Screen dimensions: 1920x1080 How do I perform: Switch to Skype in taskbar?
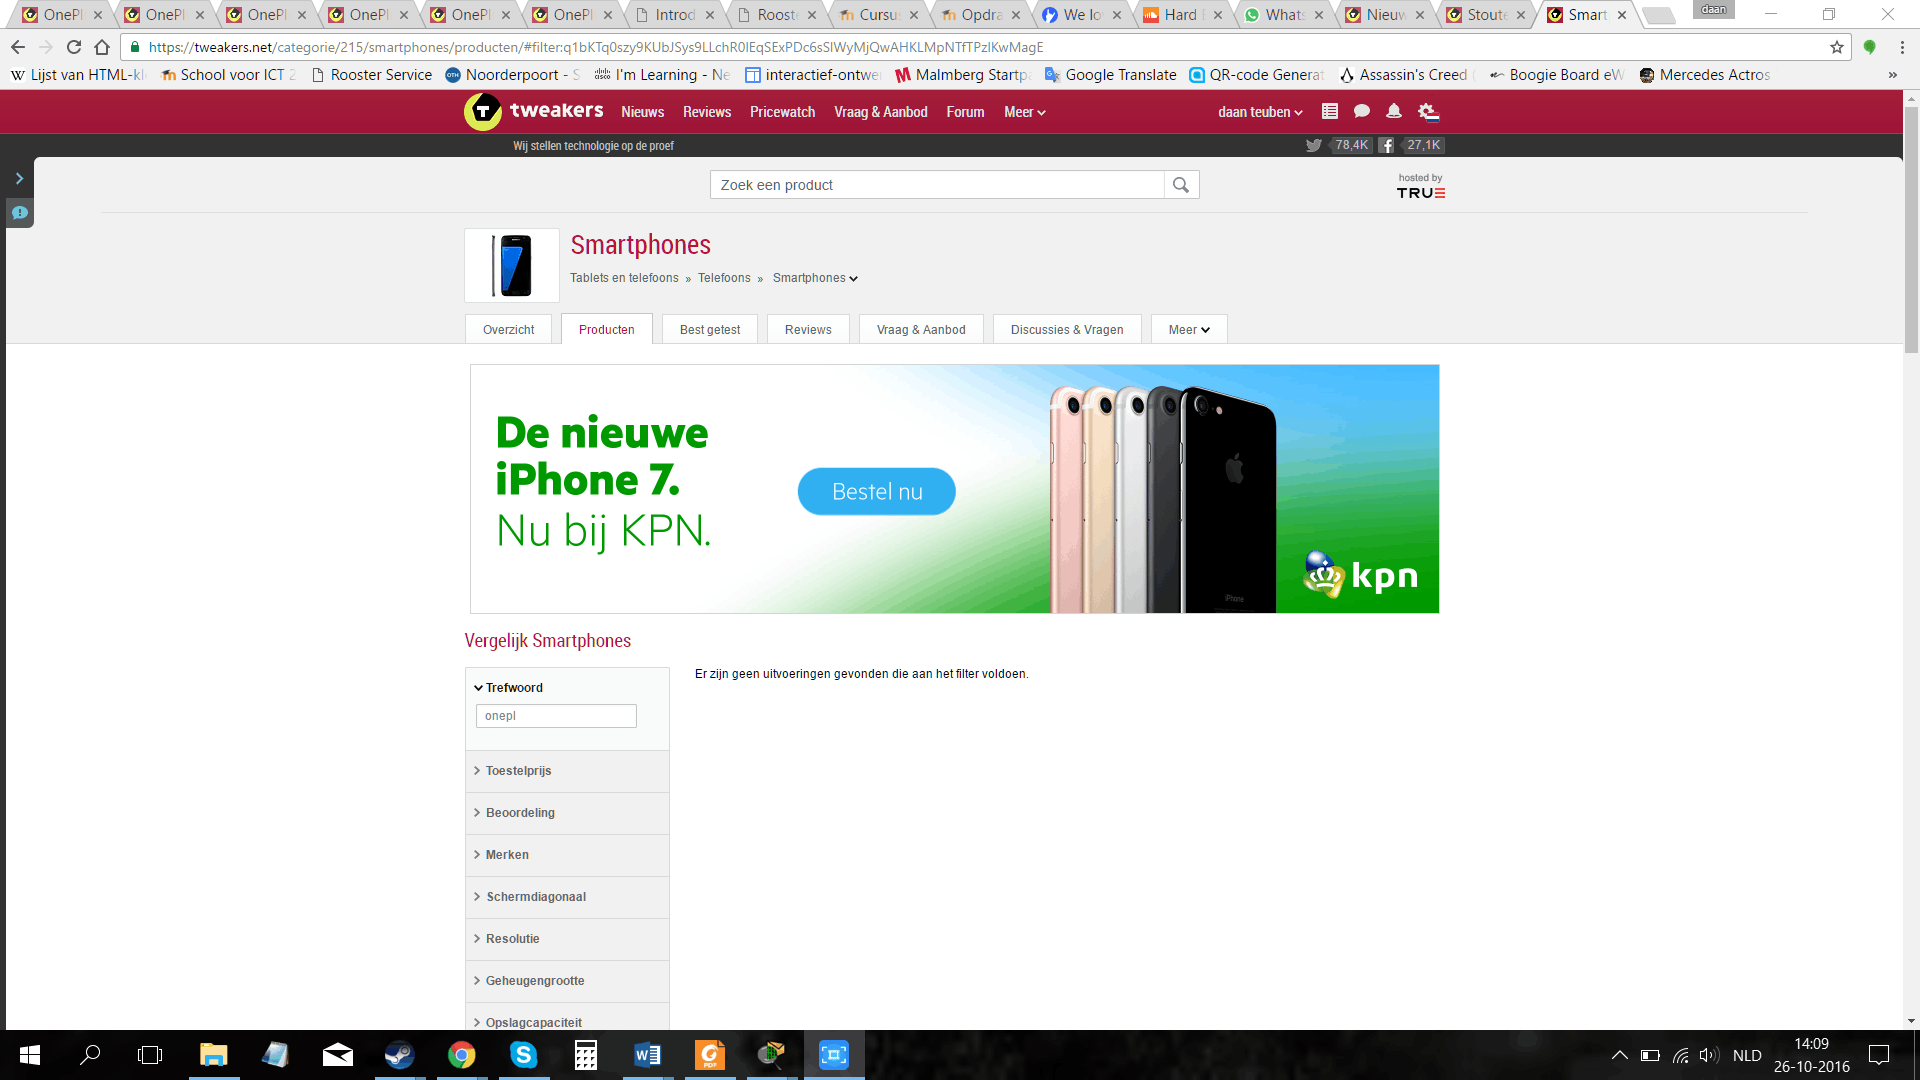coord(523,1055)
